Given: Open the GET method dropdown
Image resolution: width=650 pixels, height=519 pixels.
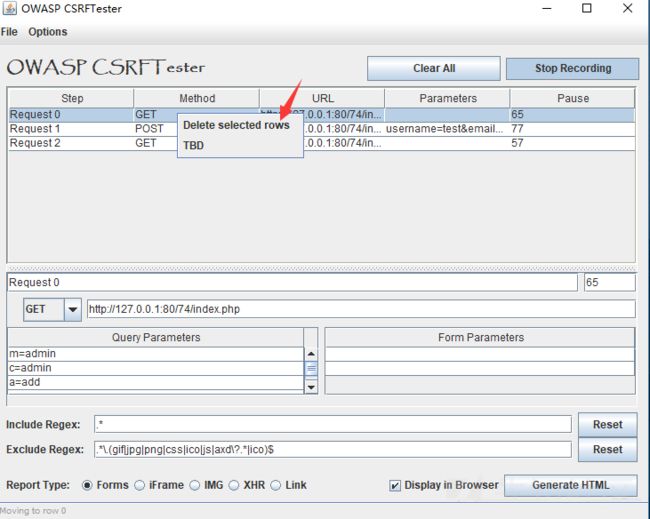Looking at the screenshot, I should point(73,309).
